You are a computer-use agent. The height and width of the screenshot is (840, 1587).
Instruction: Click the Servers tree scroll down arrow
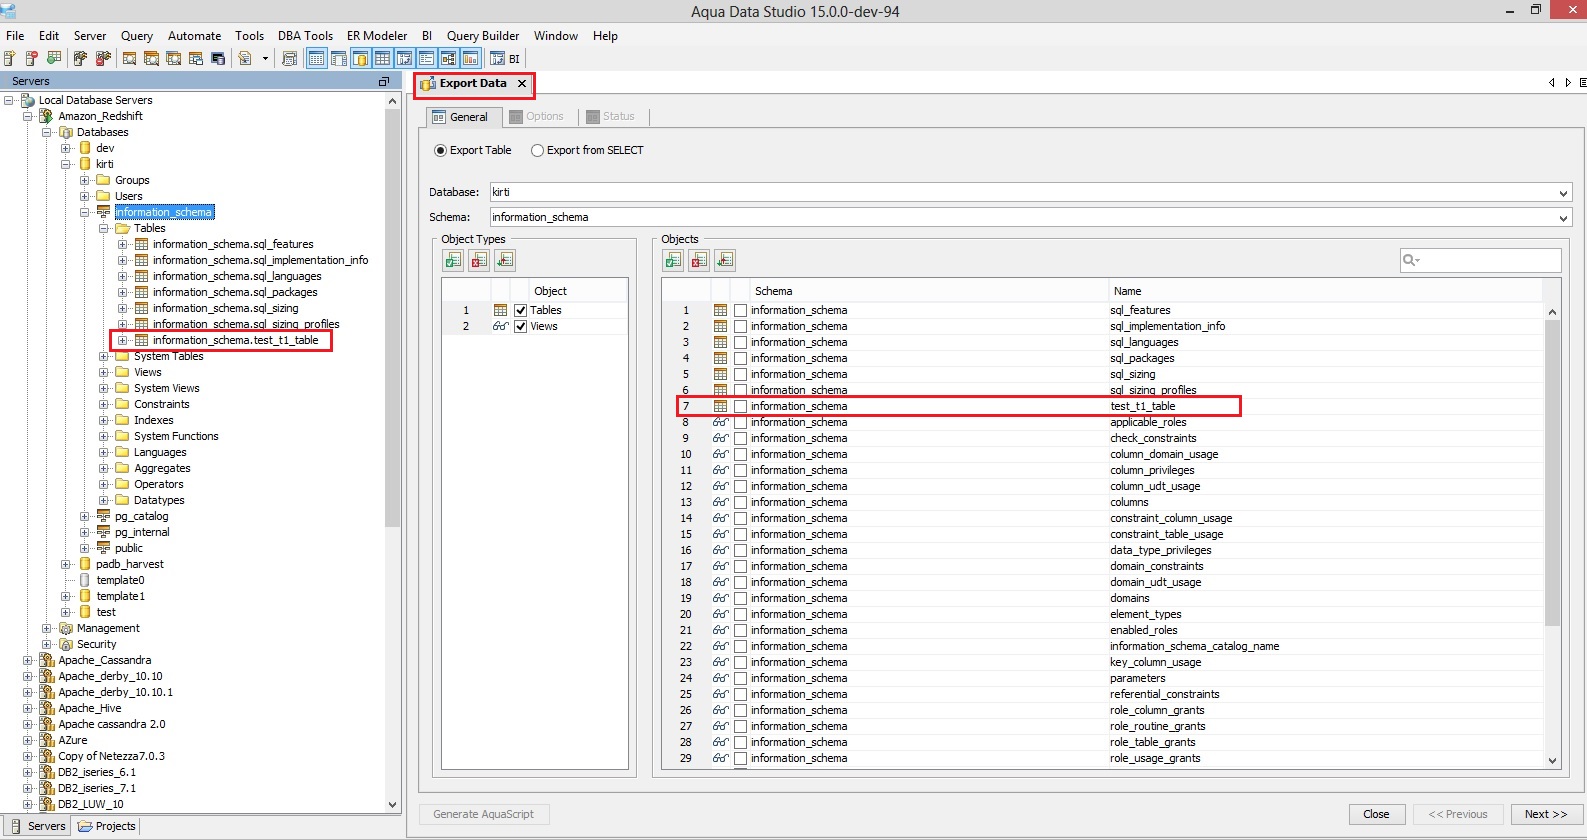(392, 804)
